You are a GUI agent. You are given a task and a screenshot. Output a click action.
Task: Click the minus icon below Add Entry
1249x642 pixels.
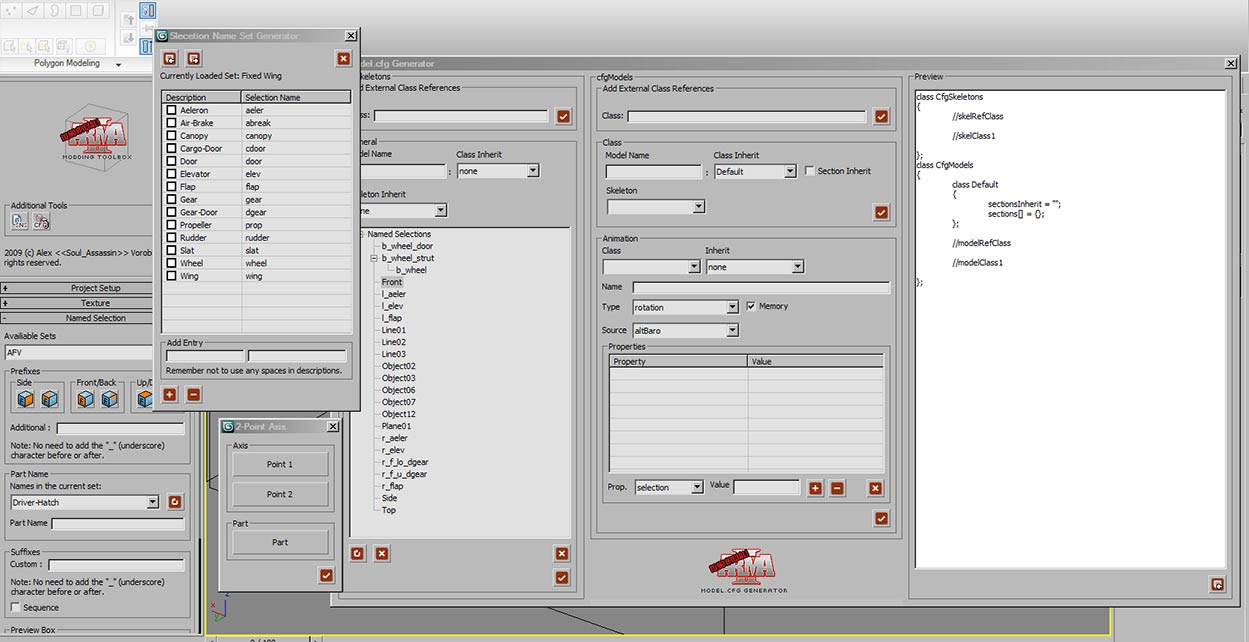193,395
